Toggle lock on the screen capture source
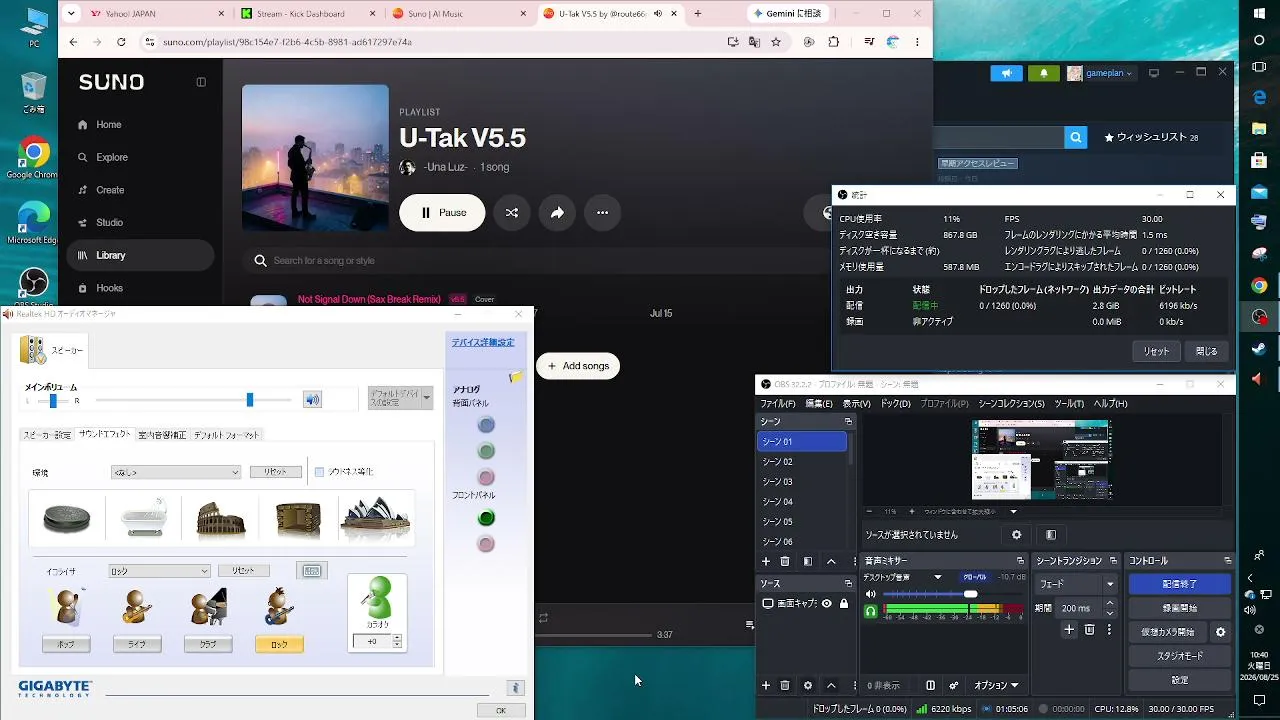Viewport: 1280px width, 720px height. (x=844, y=604)
